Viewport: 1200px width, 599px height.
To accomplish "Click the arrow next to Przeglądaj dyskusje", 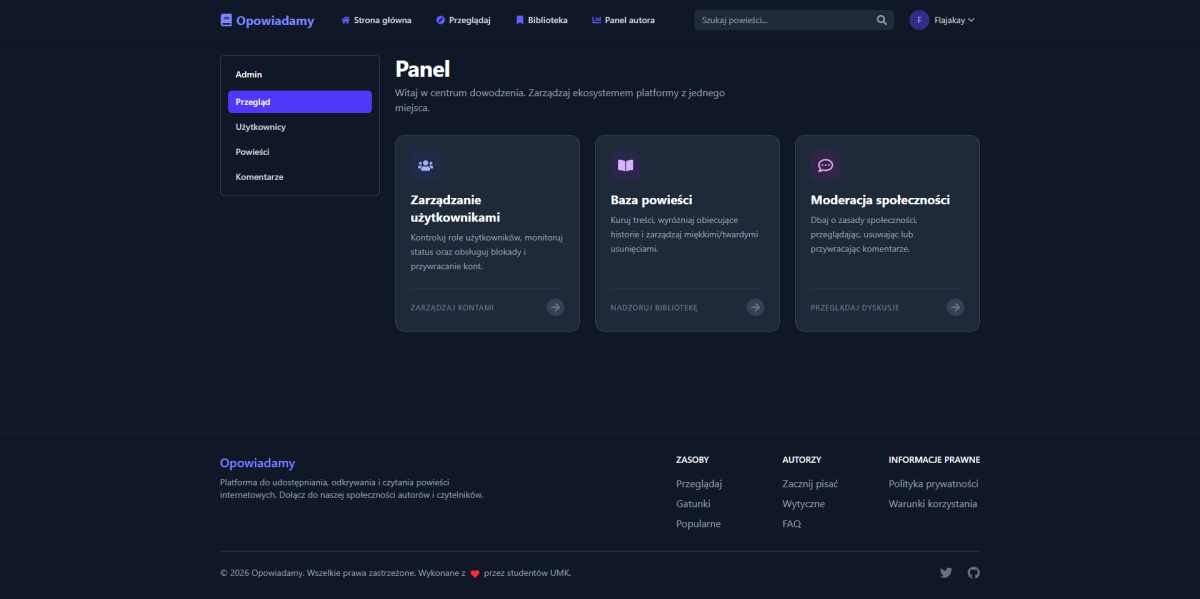I will coord(955,307).
